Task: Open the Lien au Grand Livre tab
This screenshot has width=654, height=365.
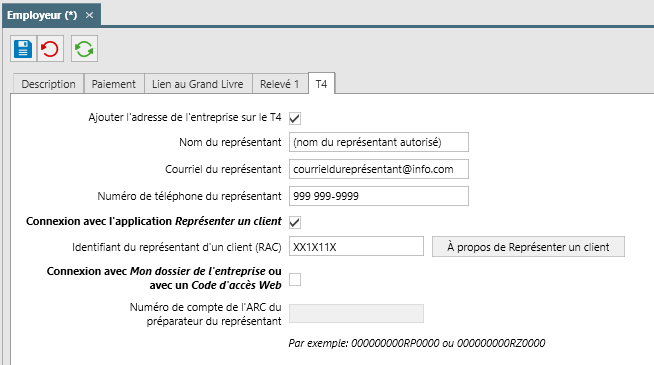Action: point(198,84)
